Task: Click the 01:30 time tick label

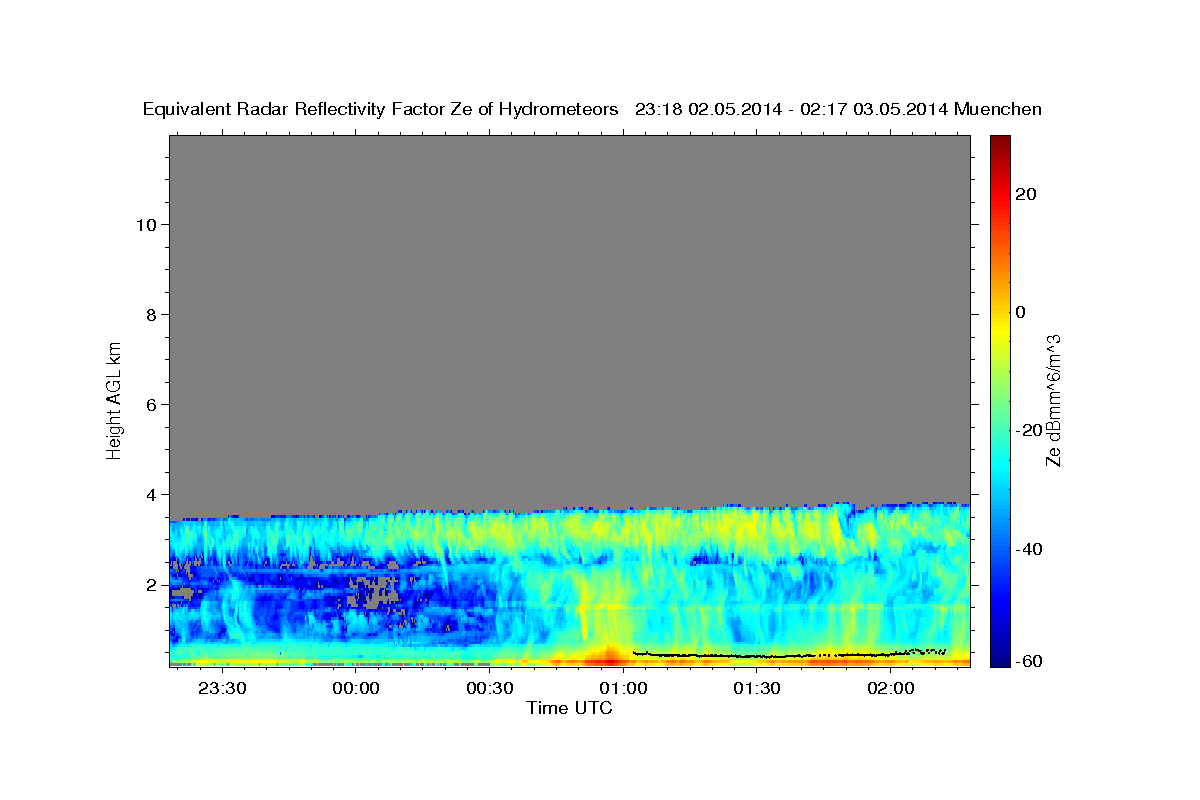Action: (x=757, y=689)
